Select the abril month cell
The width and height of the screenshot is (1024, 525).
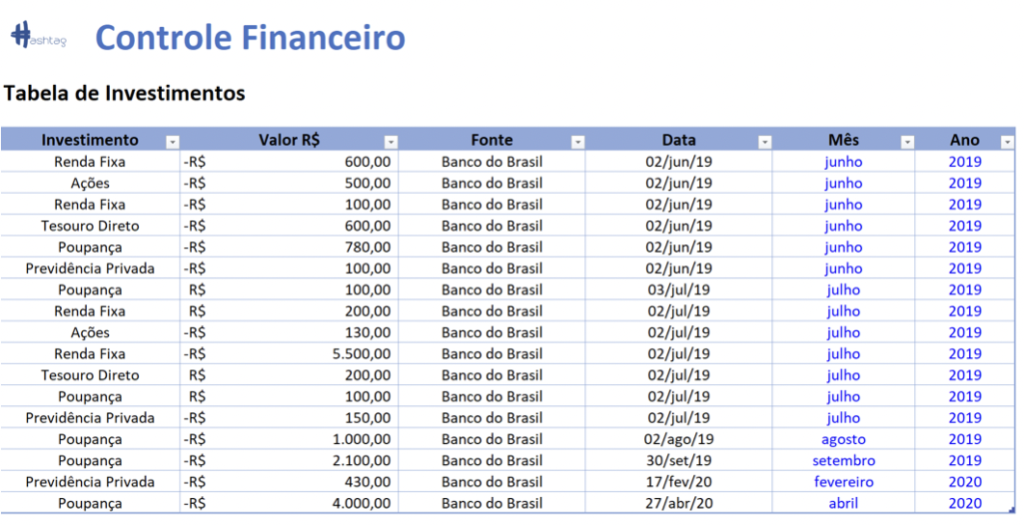click(843, 503)
